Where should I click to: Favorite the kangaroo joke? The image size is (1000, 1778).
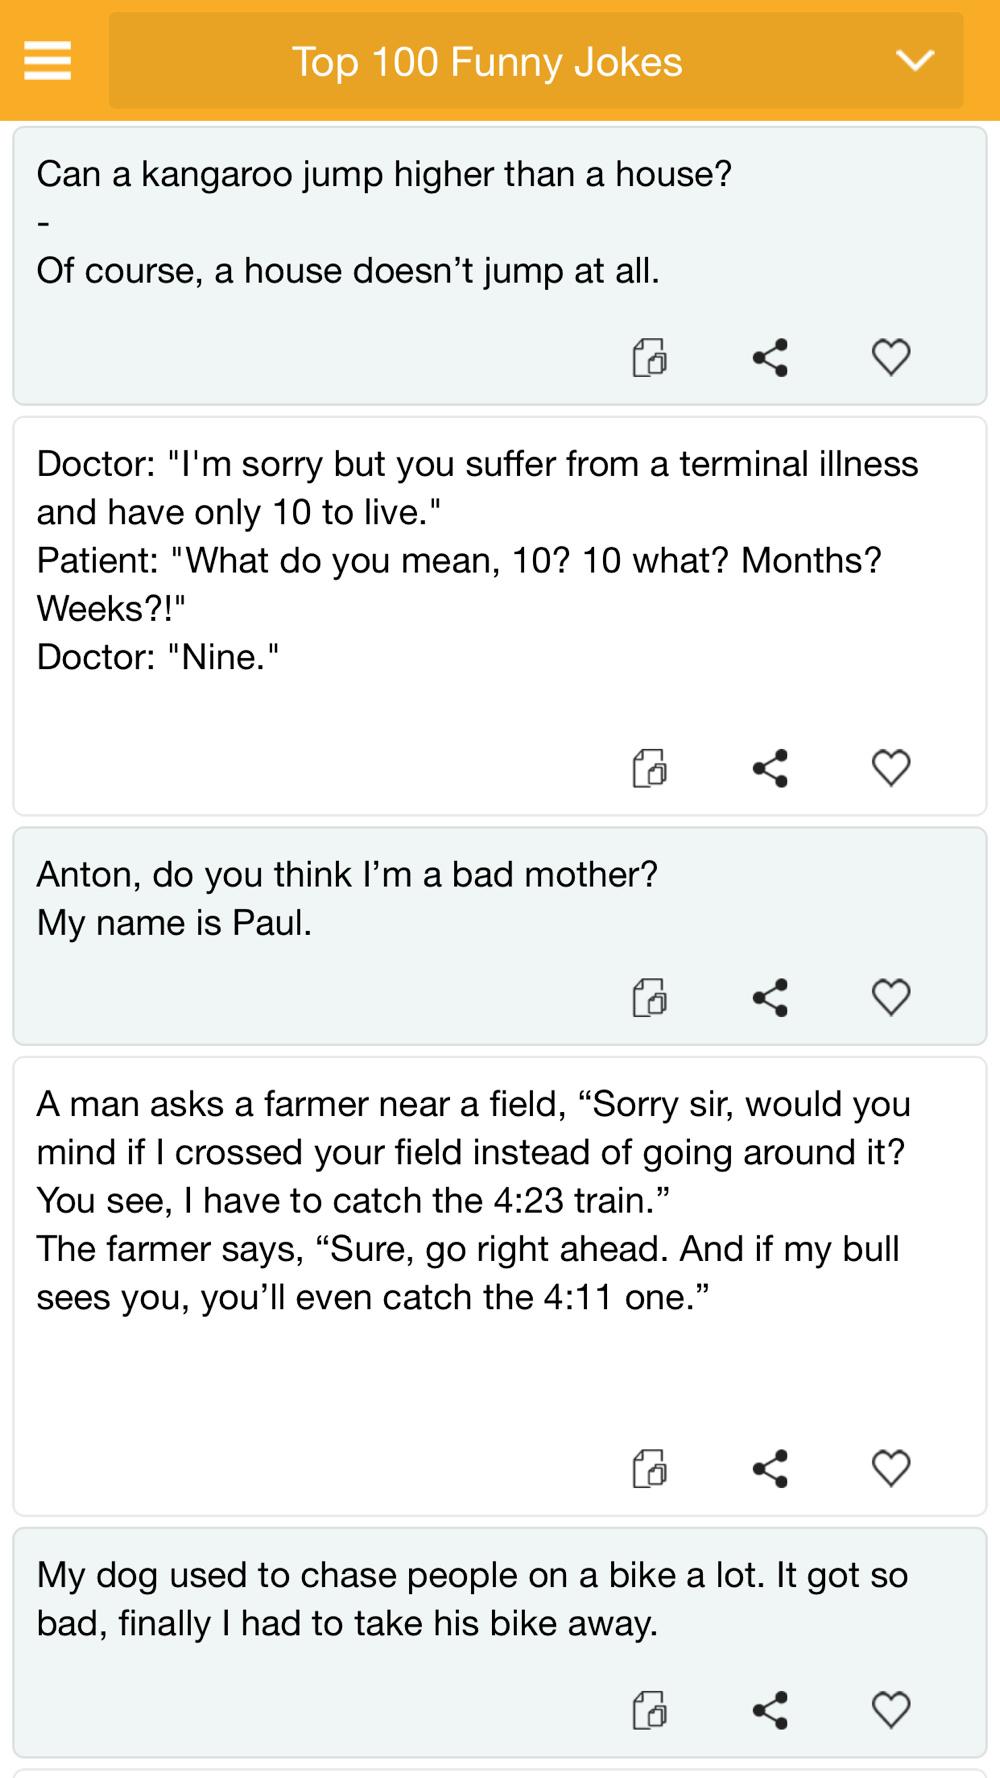[x=891, y=357]
